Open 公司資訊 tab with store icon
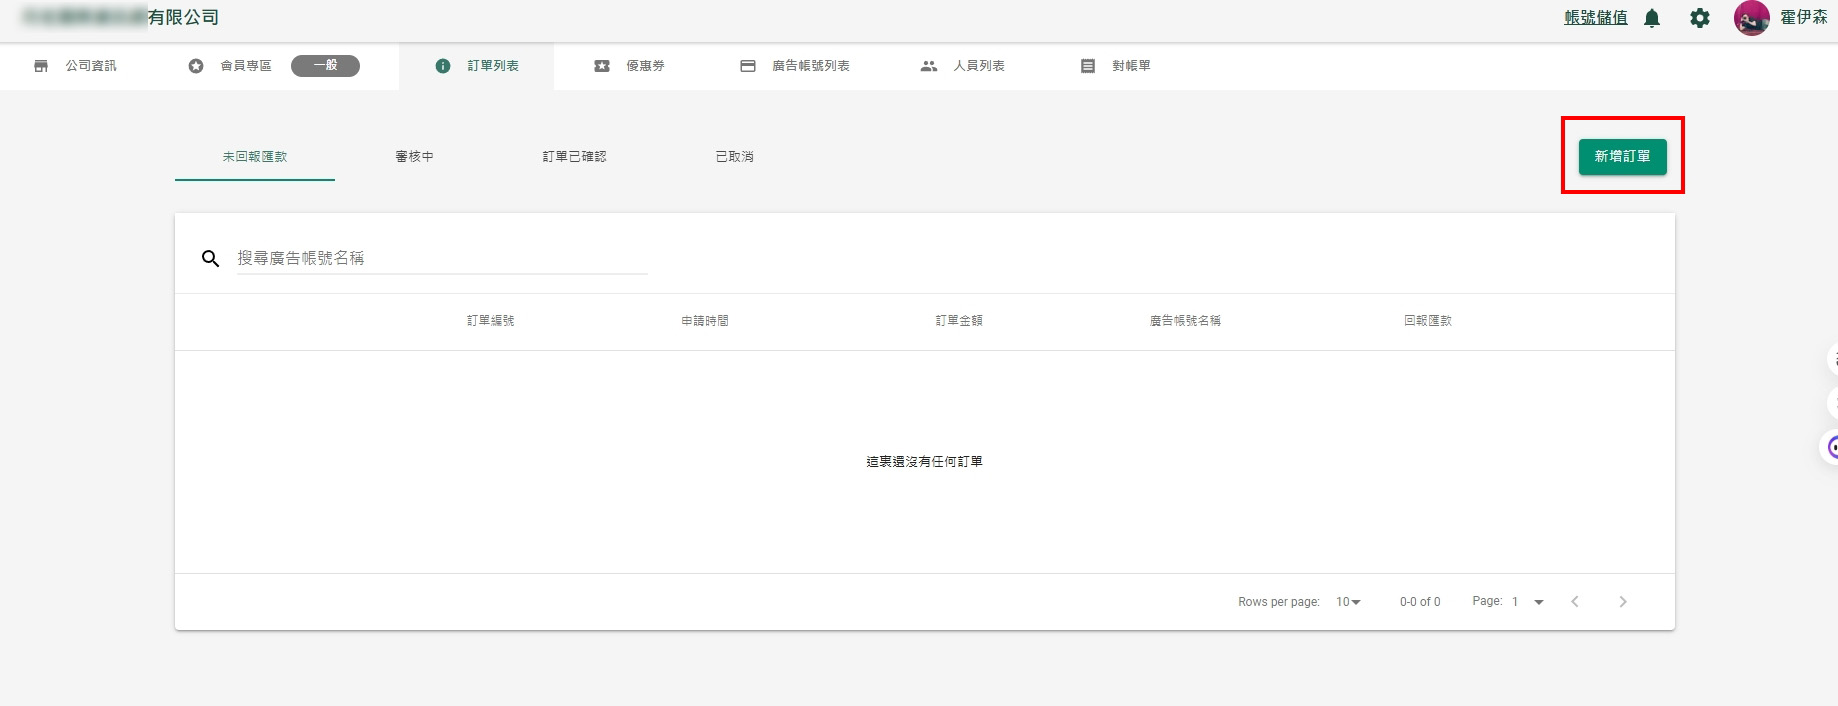Image resolution: width=1838 pixels, height=706 pixels. (76, 66)
